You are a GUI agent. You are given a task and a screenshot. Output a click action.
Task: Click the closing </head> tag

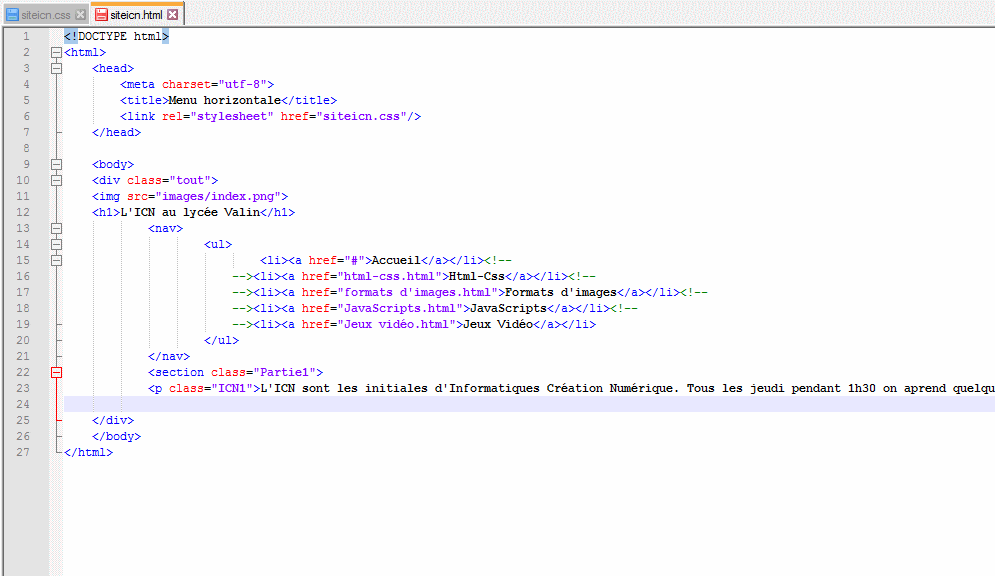click(x=117, y=132)
